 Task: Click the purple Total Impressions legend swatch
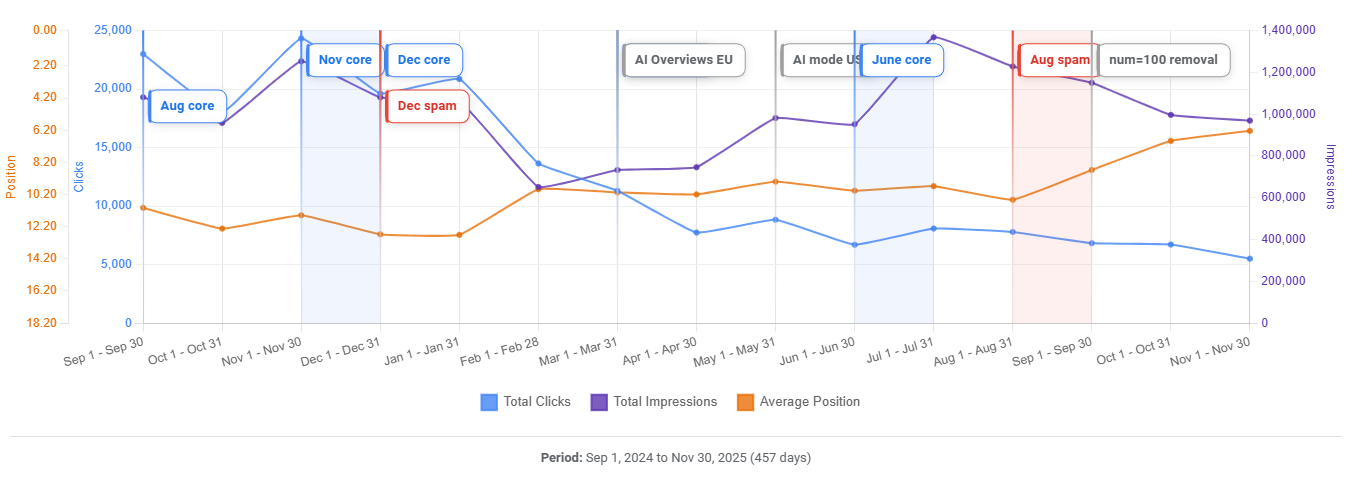click(599, 402)
